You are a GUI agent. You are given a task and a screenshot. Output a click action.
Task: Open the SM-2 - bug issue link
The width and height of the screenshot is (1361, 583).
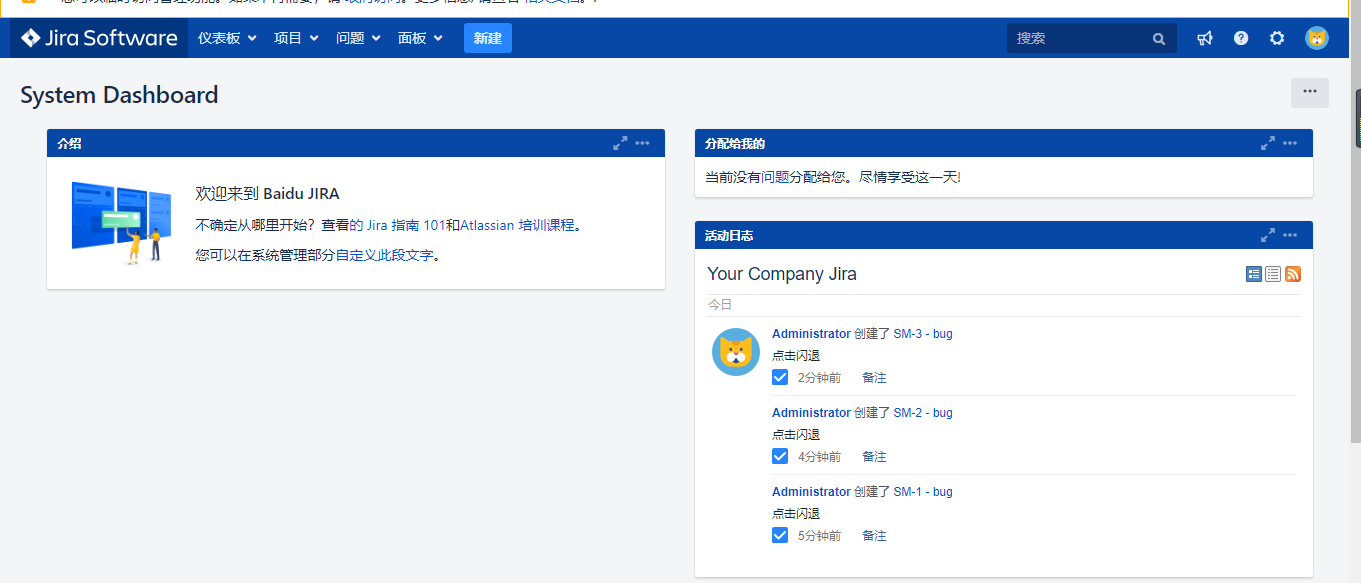[923, 413]
